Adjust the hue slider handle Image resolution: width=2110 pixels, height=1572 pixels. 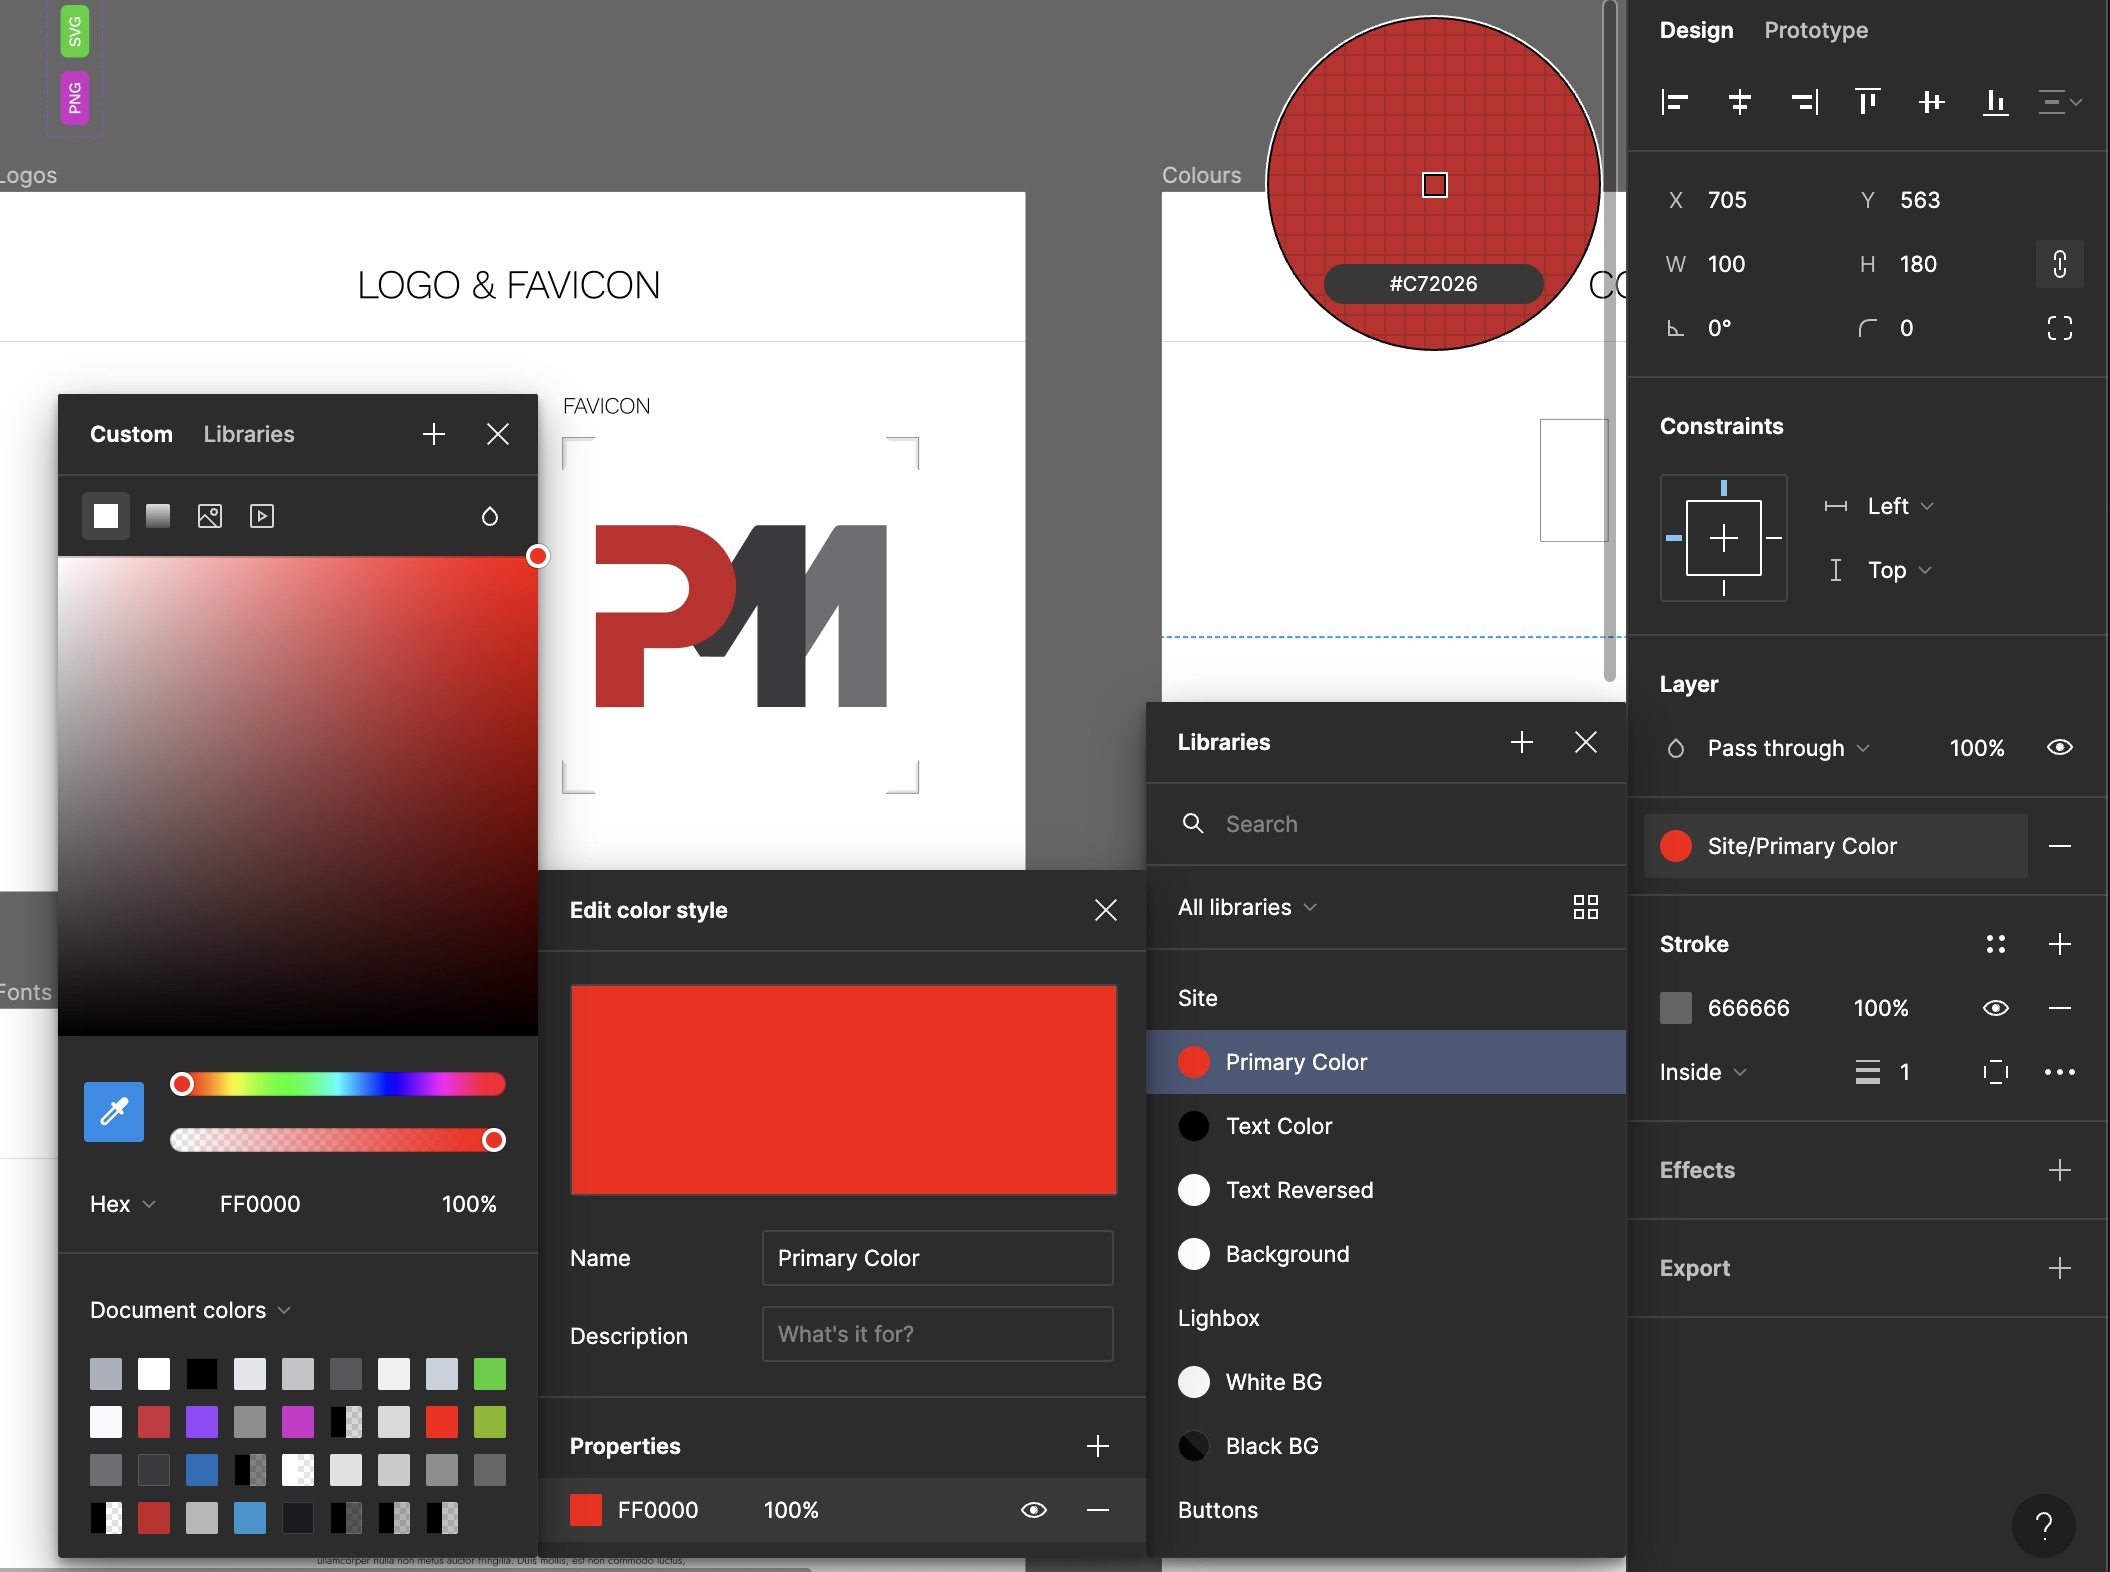182,1084
